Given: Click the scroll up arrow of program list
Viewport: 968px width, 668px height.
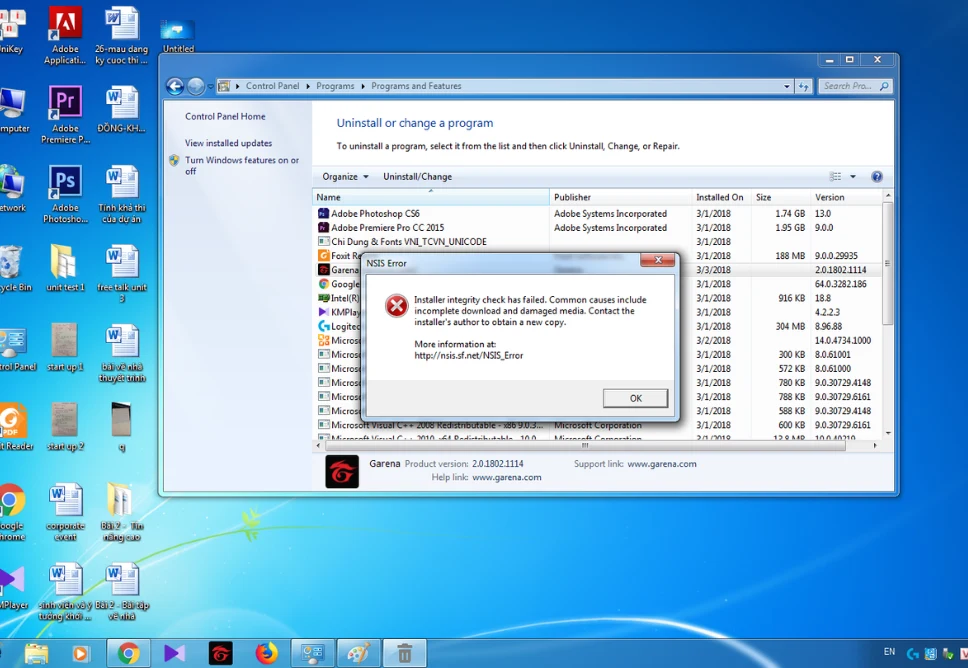Looking at the screenshot, I should coord(888,196).
